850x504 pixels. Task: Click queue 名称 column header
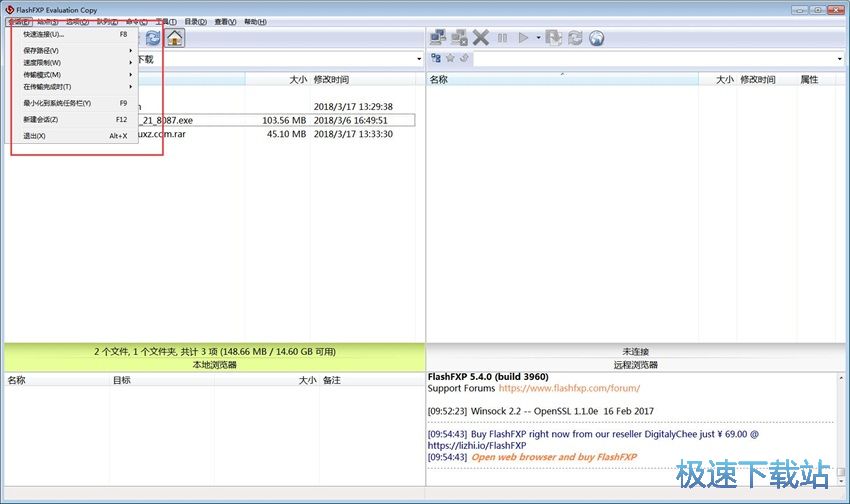57,380
